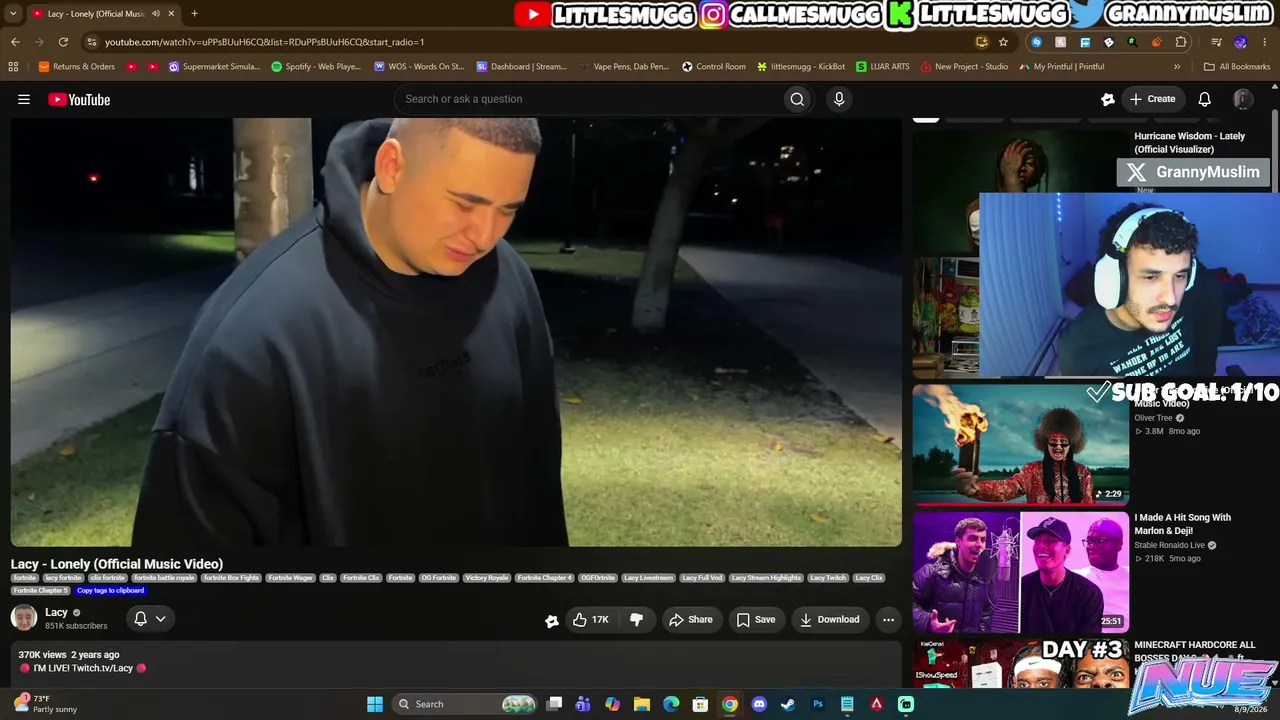This screenshot has height=720, width=1280.
Task: Go back in Chrome
Action: (x=15, y=42)
